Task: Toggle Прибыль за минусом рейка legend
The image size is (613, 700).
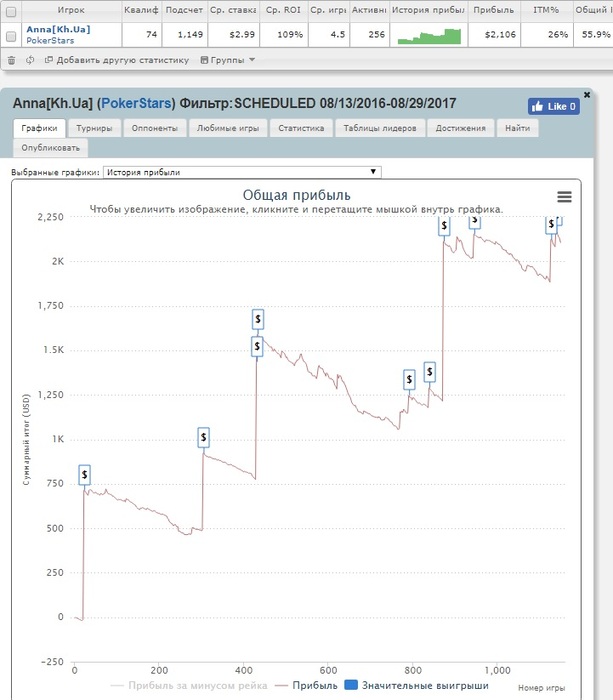Action: [x=189, y=685]
